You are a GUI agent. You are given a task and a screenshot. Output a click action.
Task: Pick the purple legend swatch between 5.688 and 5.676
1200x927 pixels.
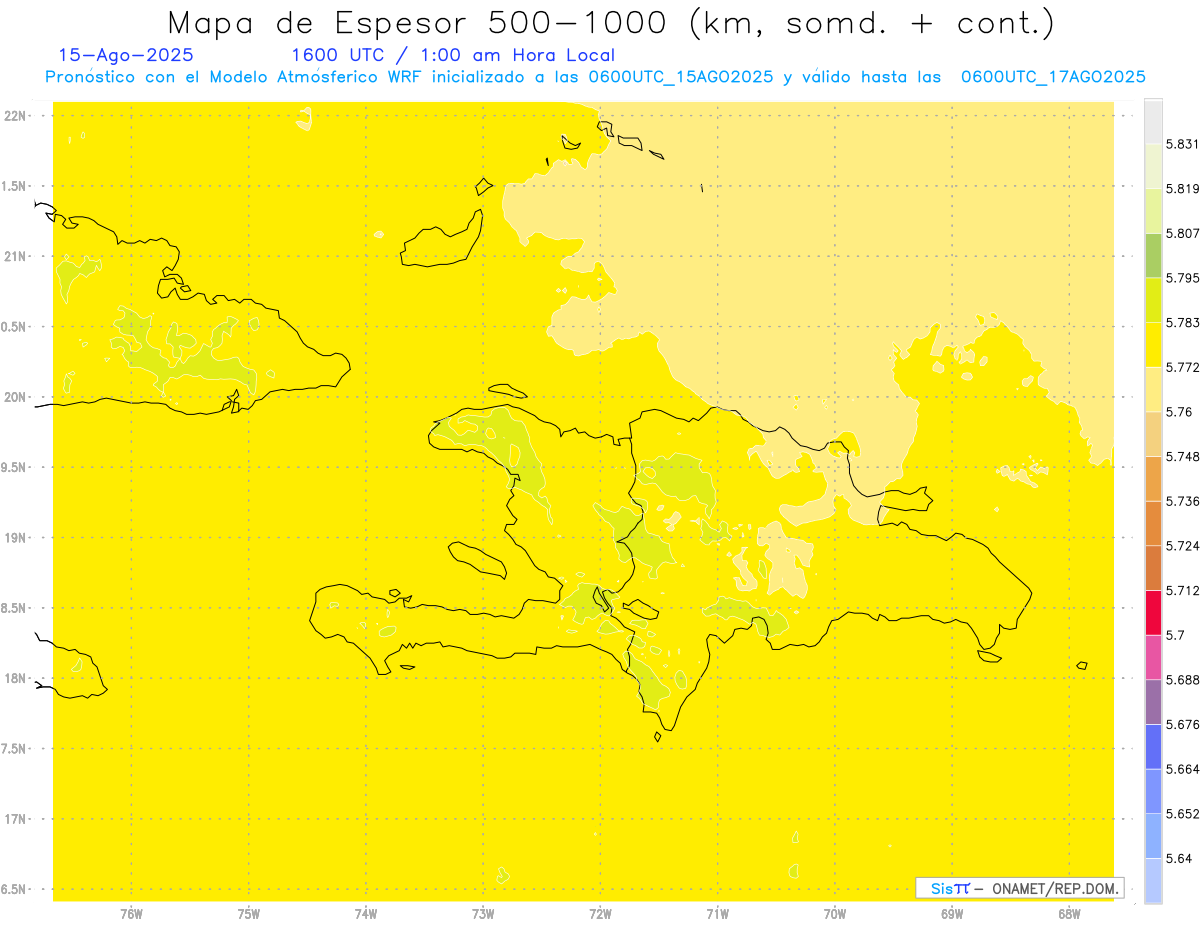1153,702
